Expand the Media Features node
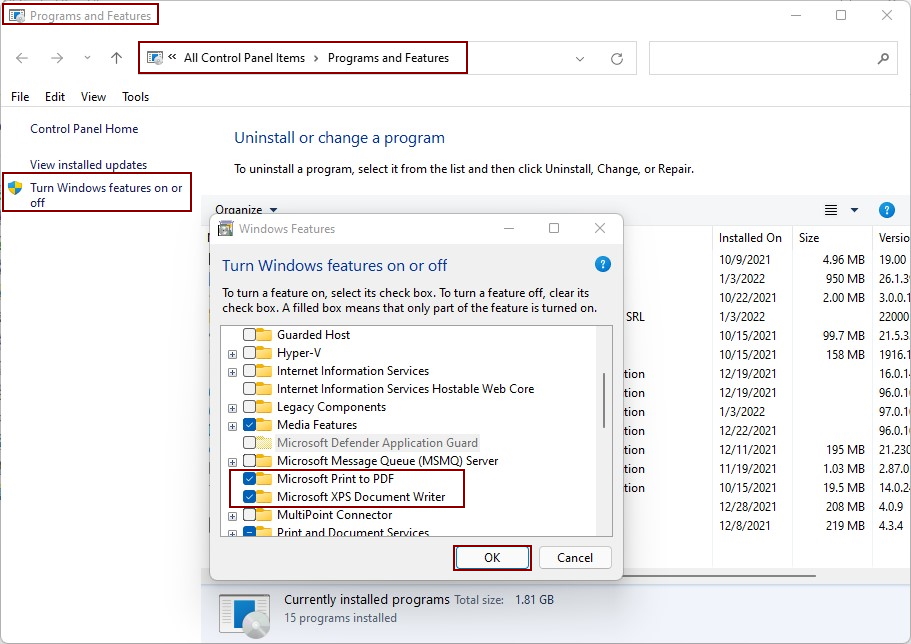This screenshot has height=644, width=911. click(x=232, y=426)
